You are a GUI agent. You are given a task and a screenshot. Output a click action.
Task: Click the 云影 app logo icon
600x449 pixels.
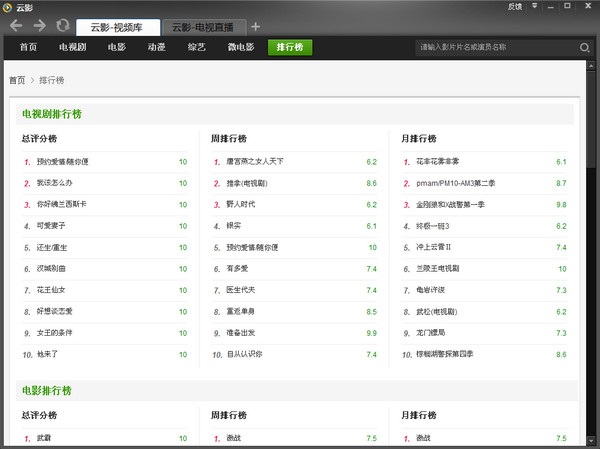coord(7,7)
